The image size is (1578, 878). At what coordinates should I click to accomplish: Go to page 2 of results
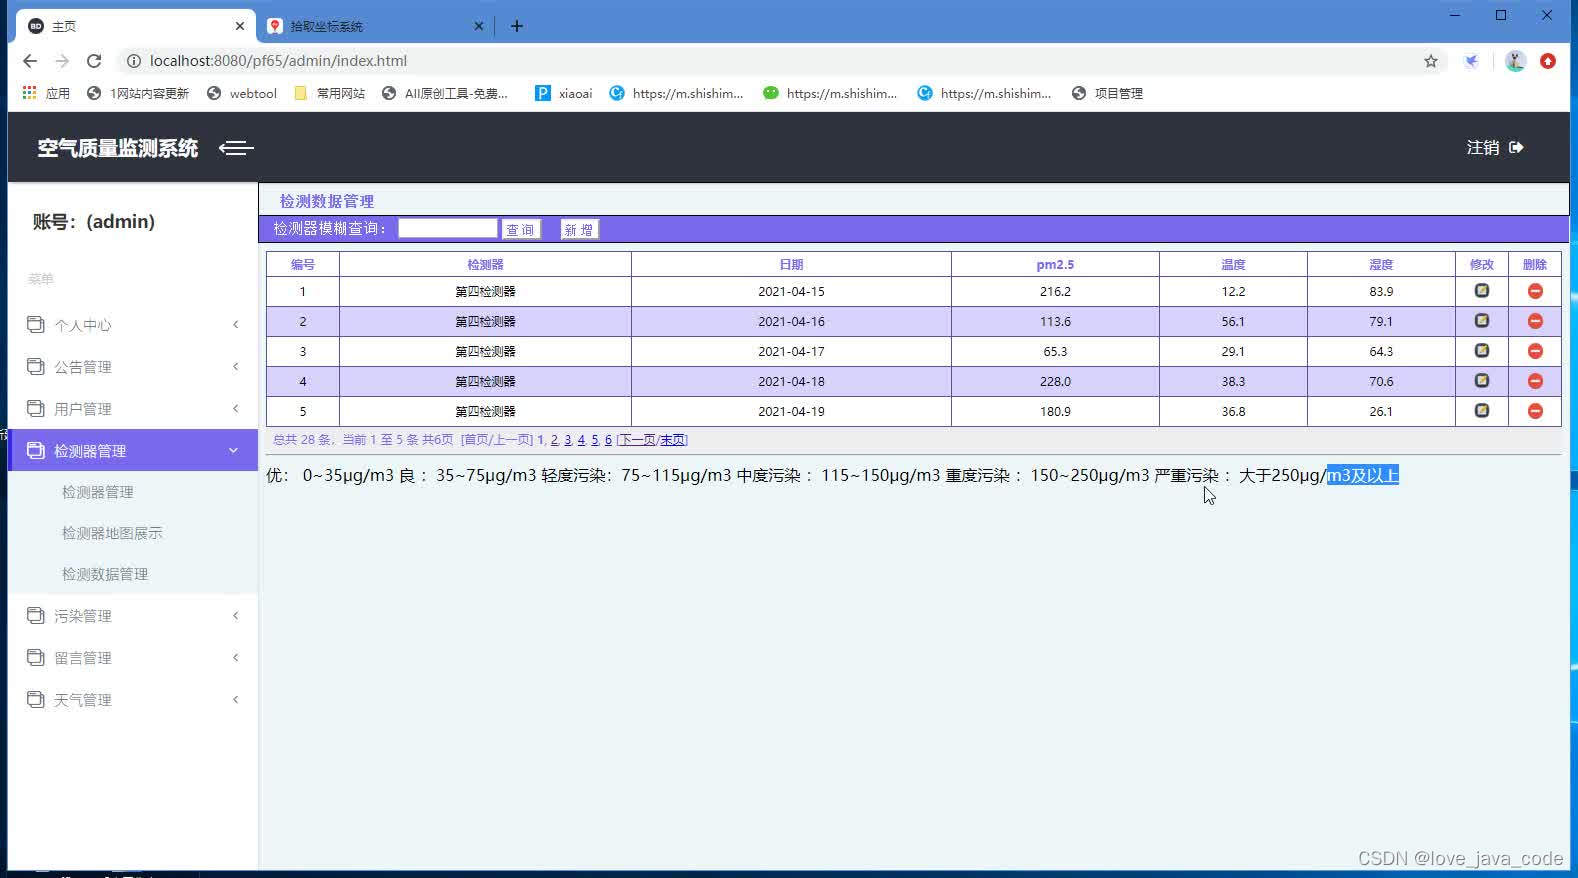555,440
